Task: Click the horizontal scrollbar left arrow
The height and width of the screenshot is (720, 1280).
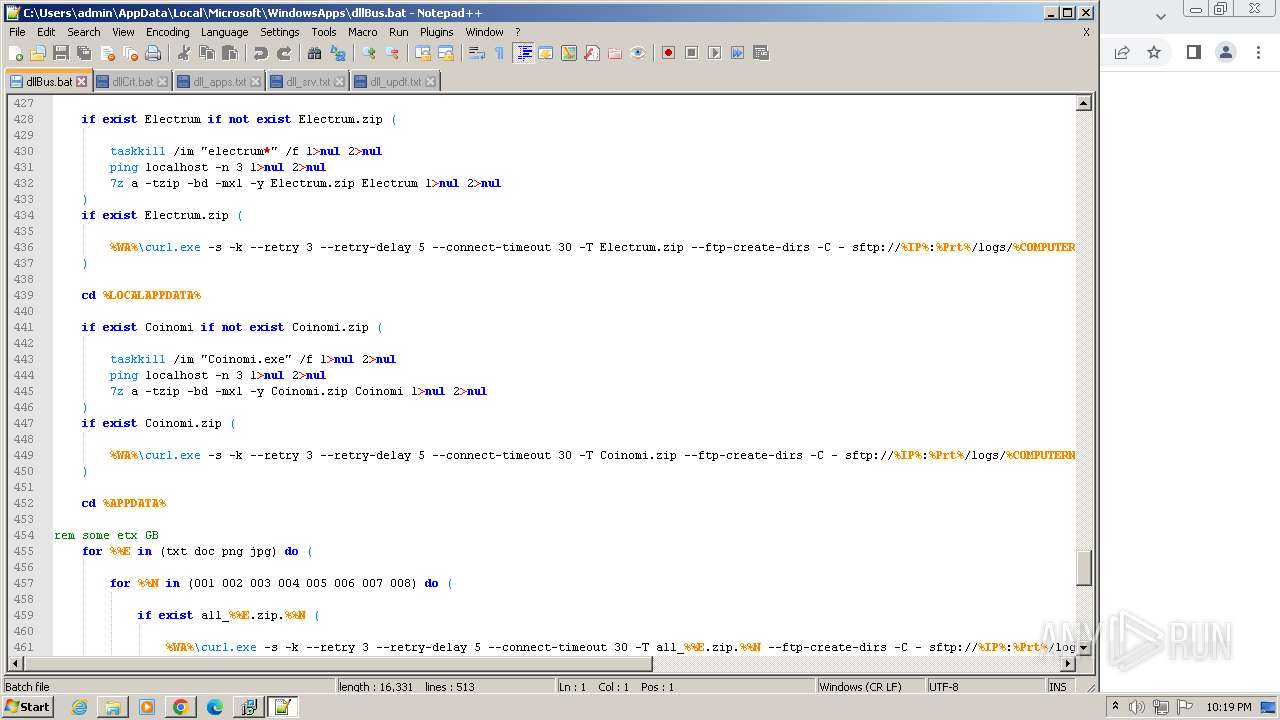Action: coord(16,663)
